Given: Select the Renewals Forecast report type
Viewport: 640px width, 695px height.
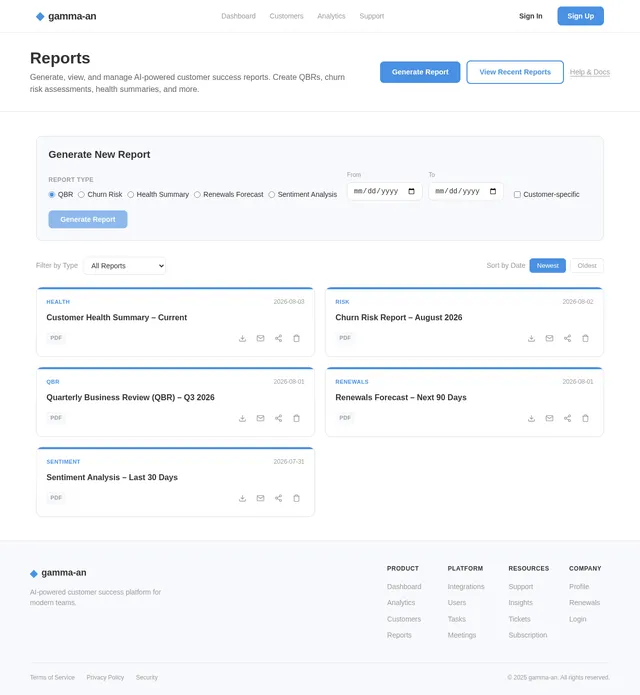Looking at the screenshot, I should tap(197, 195).
